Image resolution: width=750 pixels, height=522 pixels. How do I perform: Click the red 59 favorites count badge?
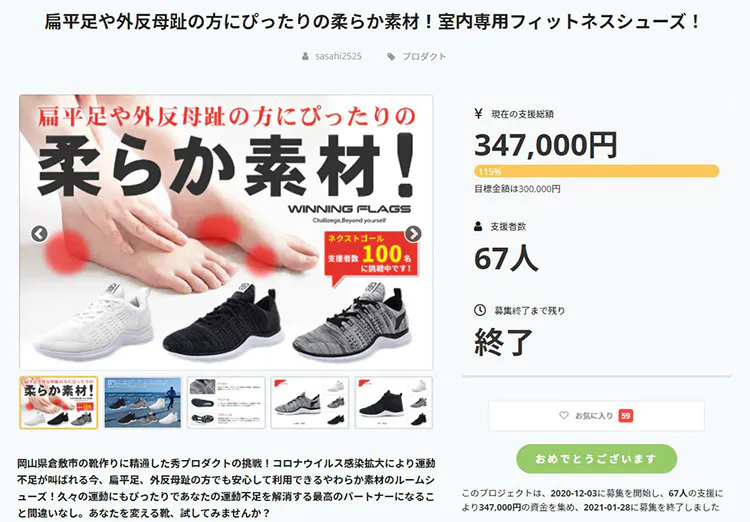pyautogui.click(x=626, y=416)
